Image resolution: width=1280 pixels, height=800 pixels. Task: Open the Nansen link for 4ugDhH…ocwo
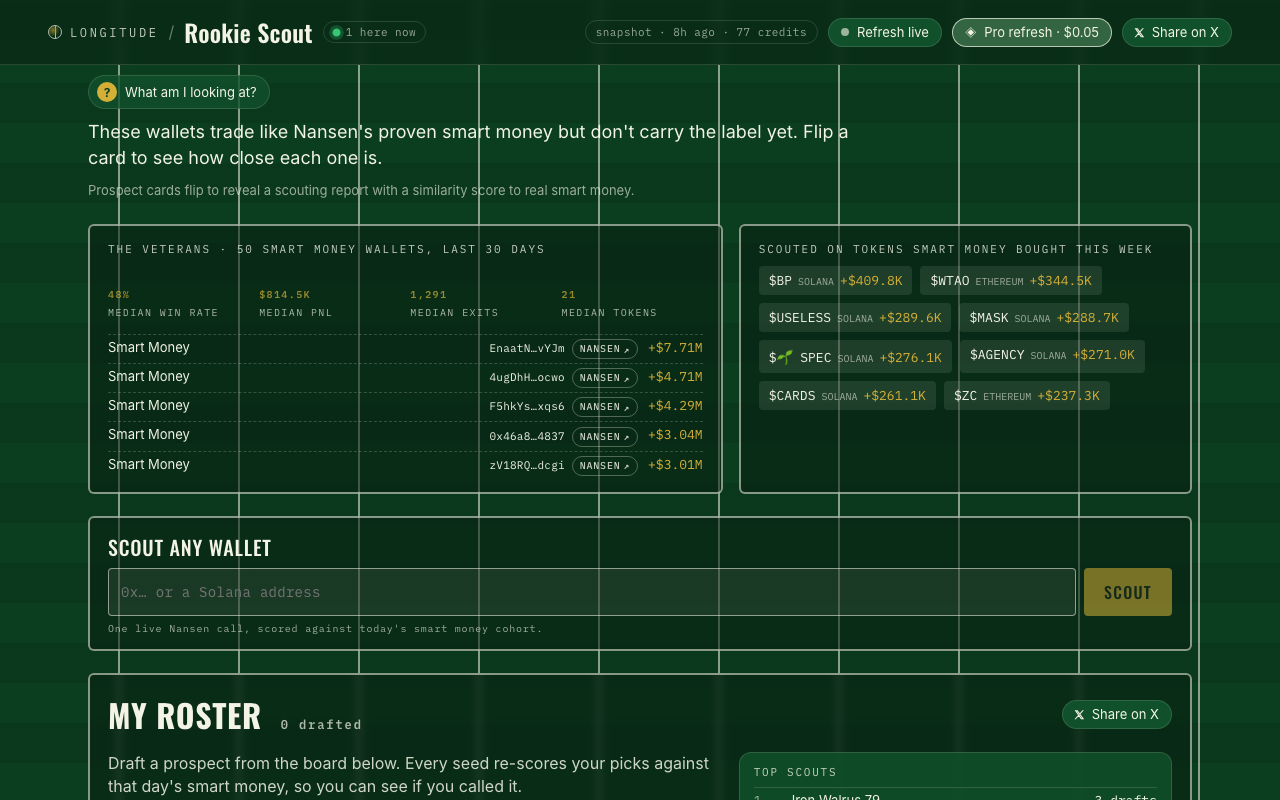tap(605, 378)
